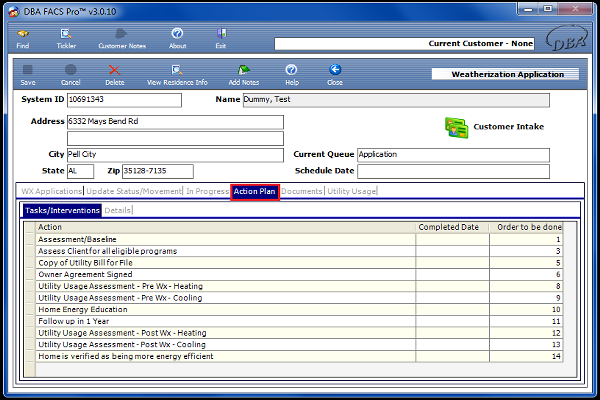Open the Update Status/Movement tab
Viewport: 600px width, 400px height.
coord(134,191)
